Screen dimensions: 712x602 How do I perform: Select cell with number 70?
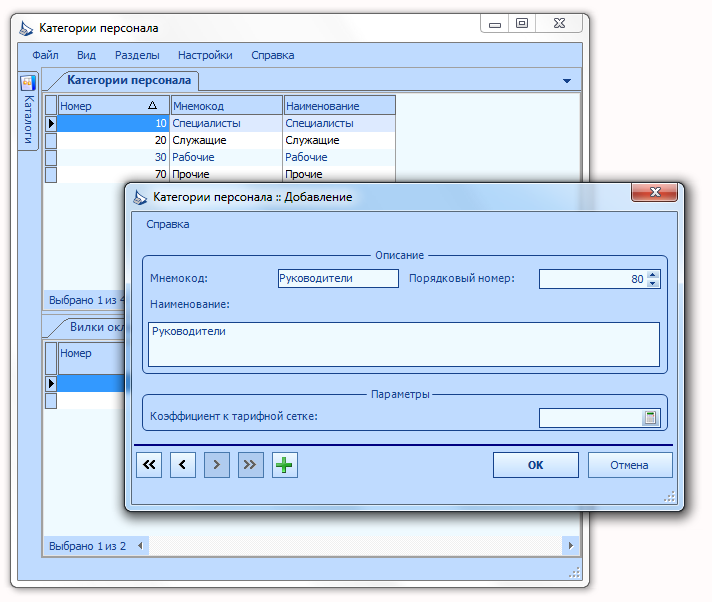coord(113,174)
